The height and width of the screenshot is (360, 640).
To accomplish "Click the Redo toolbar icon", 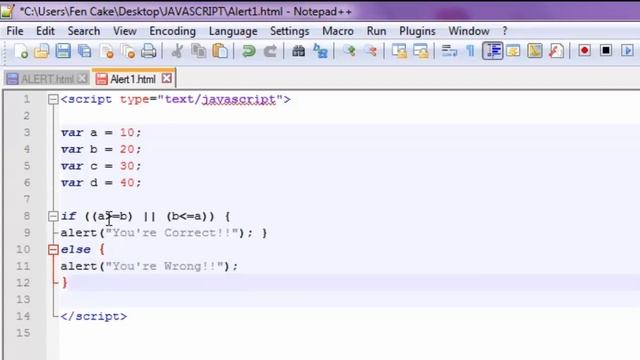I will 270,51.
